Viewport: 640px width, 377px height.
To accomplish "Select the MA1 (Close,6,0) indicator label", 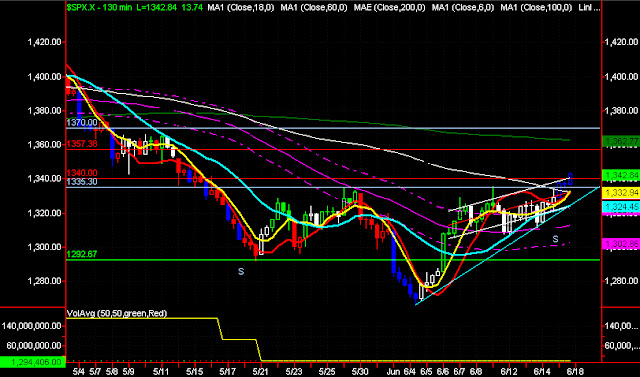I will point(463,8).
